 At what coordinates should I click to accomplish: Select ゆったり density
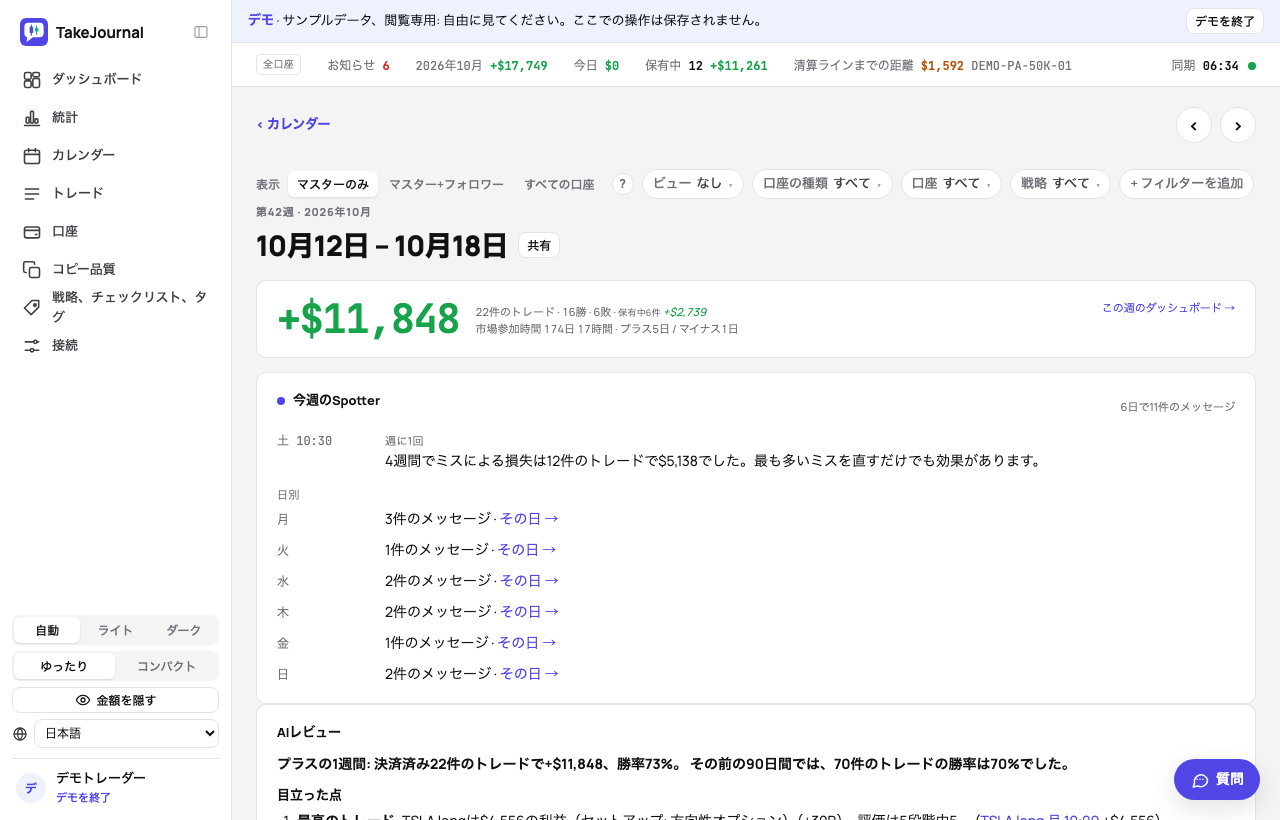click(64, 666)
